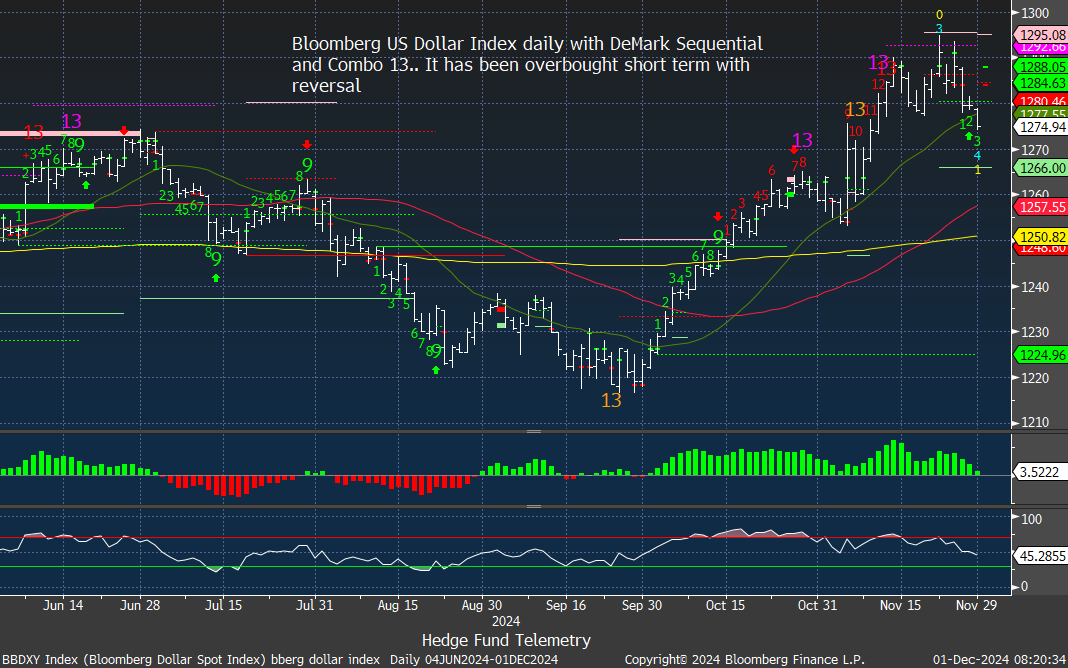
Task: Click the green 1288.05 price label
Action: (x=1041, y=67)
